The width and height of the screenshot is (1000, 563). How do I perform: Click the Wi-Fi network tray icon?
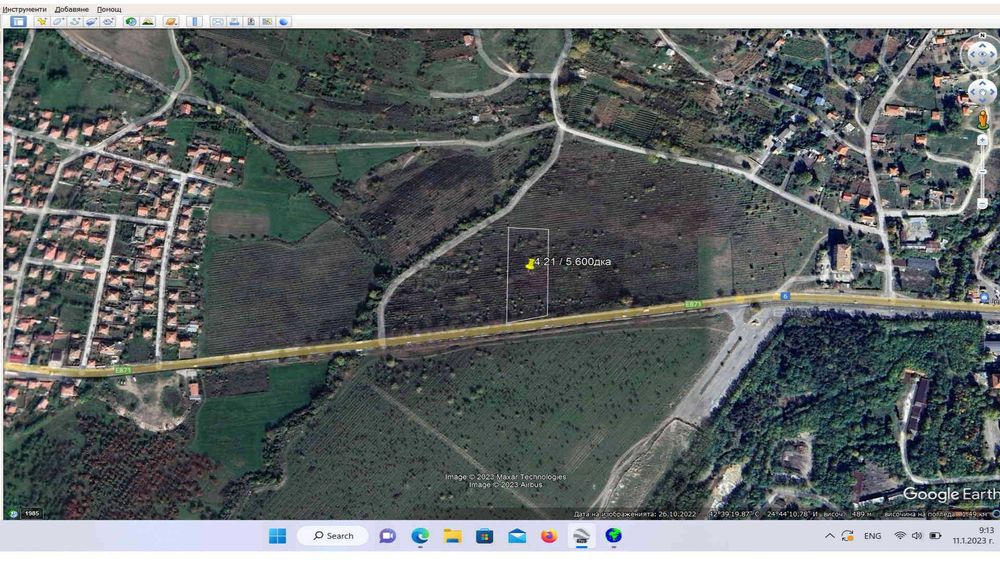[x=901, y=536]
